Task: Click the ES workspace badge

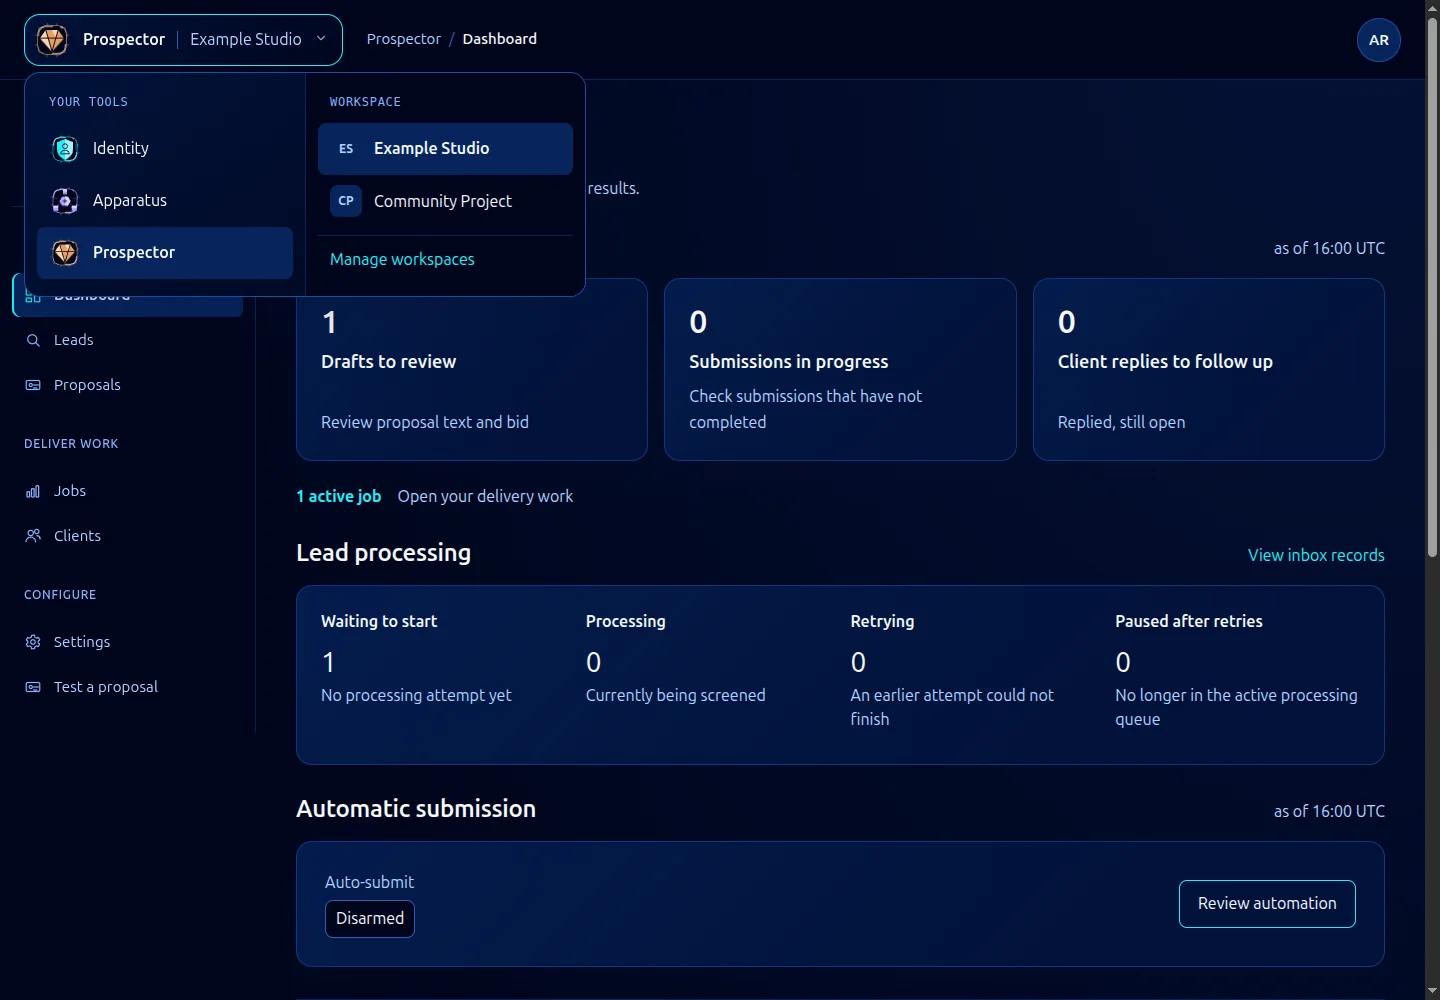Action: coord(346,149)
